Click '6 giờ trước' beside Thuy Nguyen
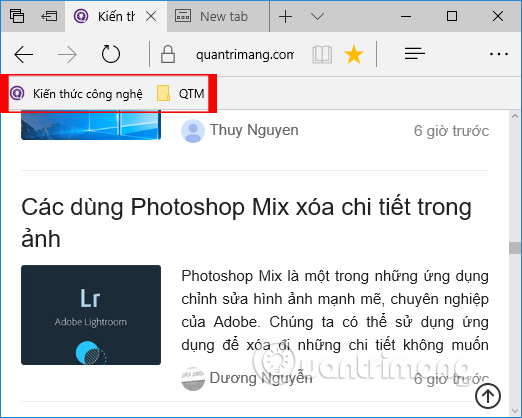The image size is (522, 418). [x=451, y=131]
